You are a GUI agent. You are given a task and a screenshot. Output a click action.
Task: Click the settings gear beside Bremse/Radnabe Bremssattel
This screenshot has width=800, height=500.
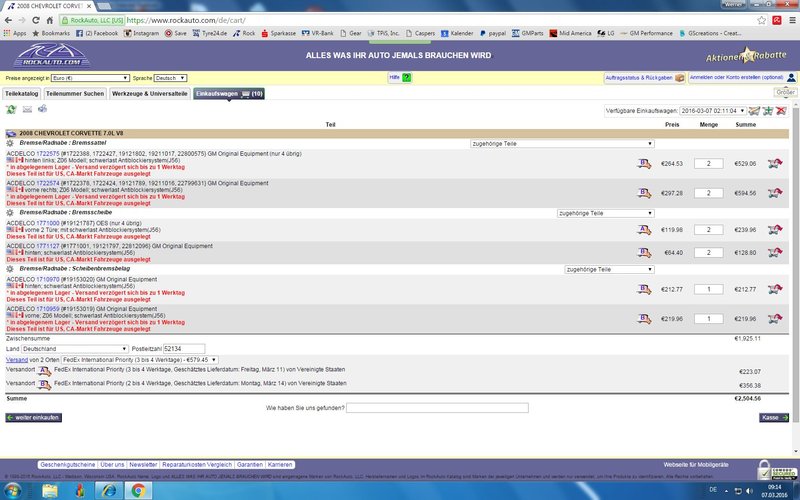[x=10, y=144]
